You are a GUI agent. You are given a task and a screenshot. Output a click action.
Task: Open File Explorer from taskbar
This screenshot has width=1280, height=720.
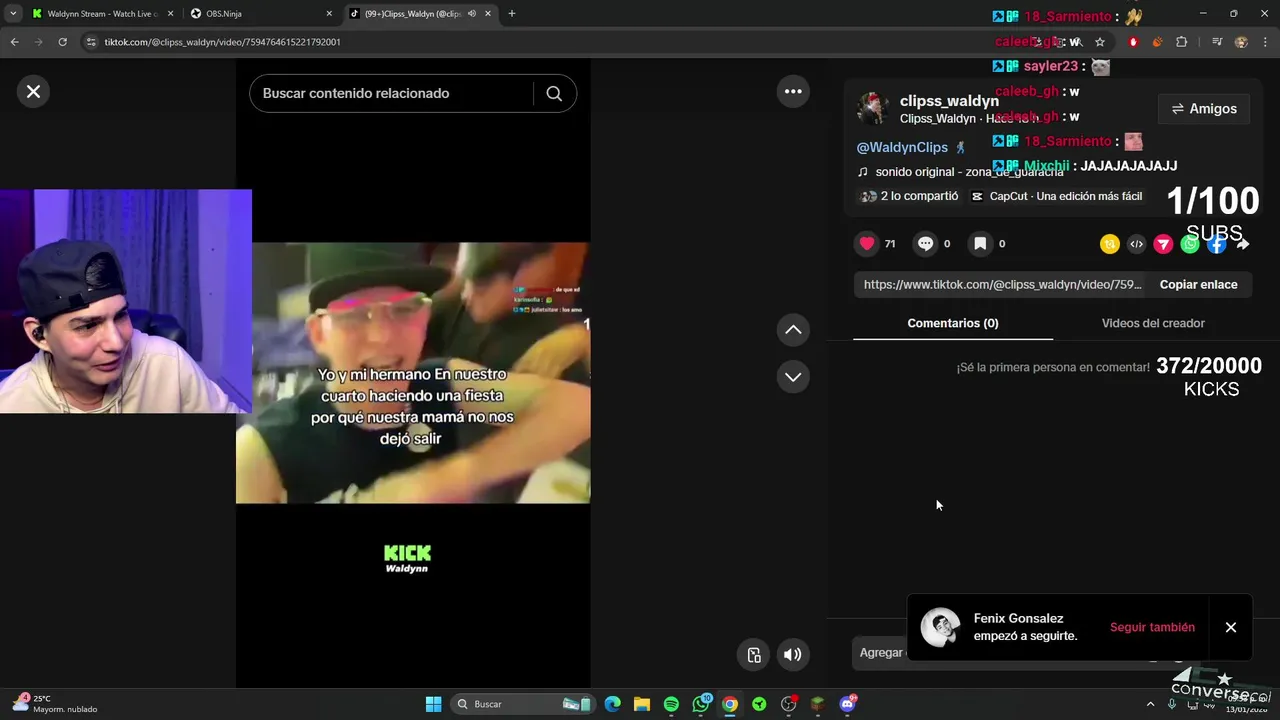(x=642, y=704)
